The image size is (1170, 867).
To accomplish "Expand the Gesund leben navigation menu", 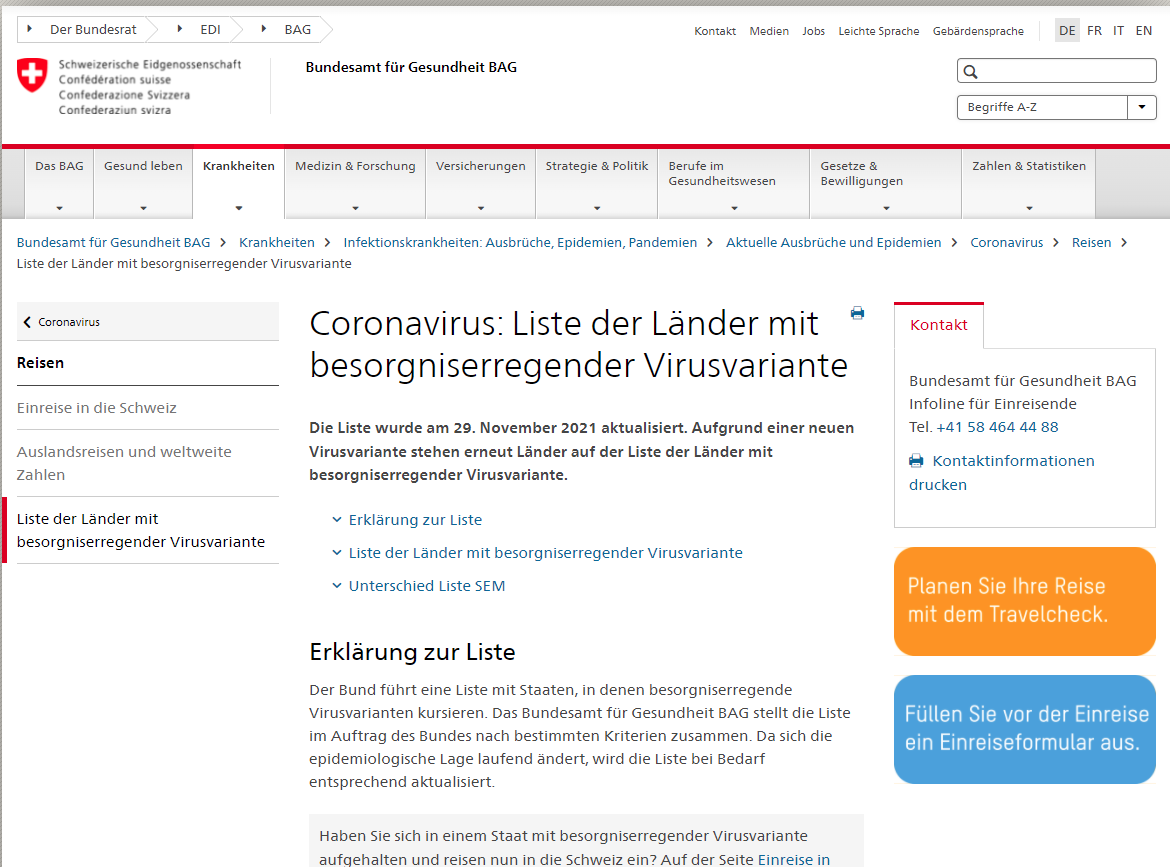I will (x=143, y=183).
